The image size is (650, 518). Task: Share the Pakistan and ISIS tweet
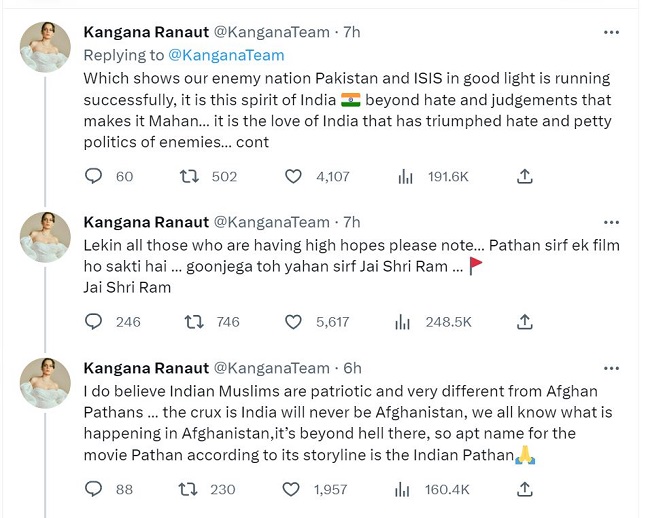pos(524,176)
